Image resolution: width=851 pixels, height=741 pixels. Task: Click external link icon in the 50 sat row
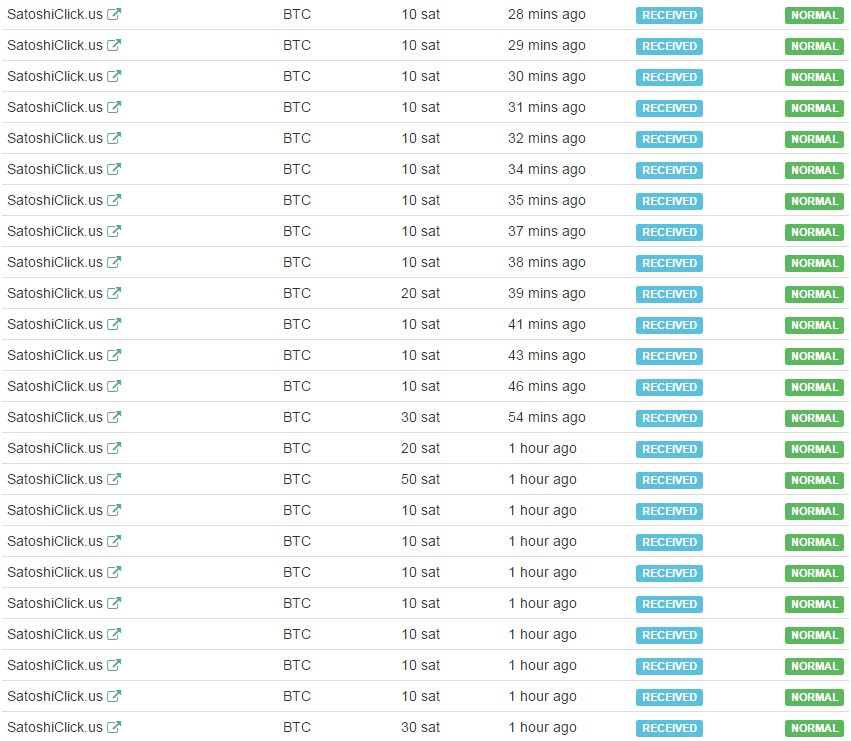[114, 480]
